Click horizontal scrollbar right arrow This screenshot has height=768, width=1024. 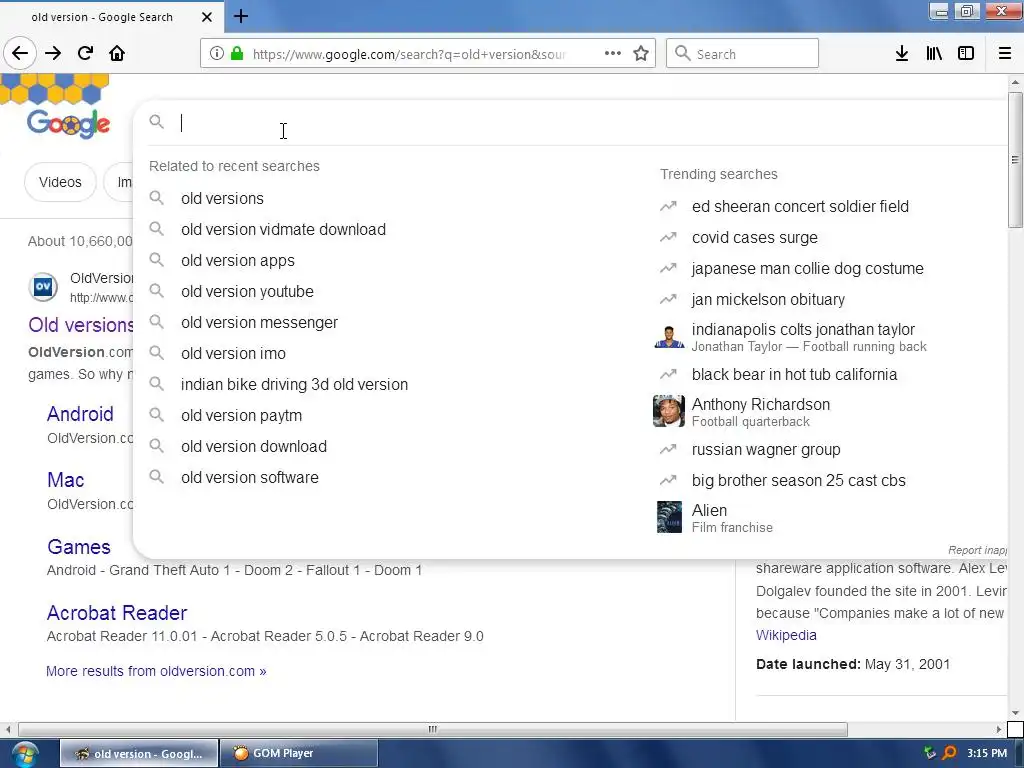(998, 729)
